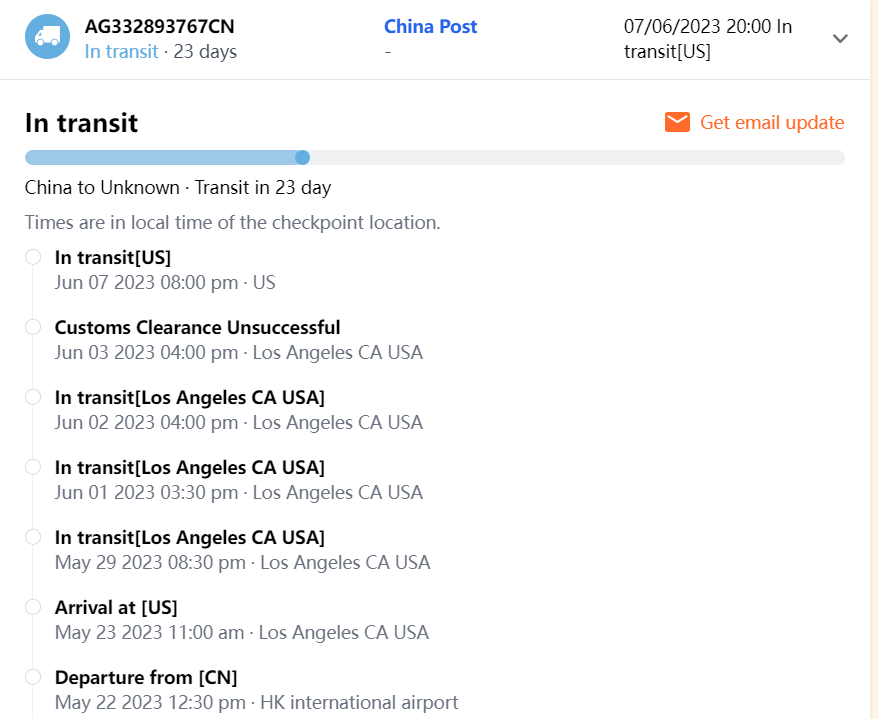Click the Arrival at [US] event title

click(x=116, y=607)
